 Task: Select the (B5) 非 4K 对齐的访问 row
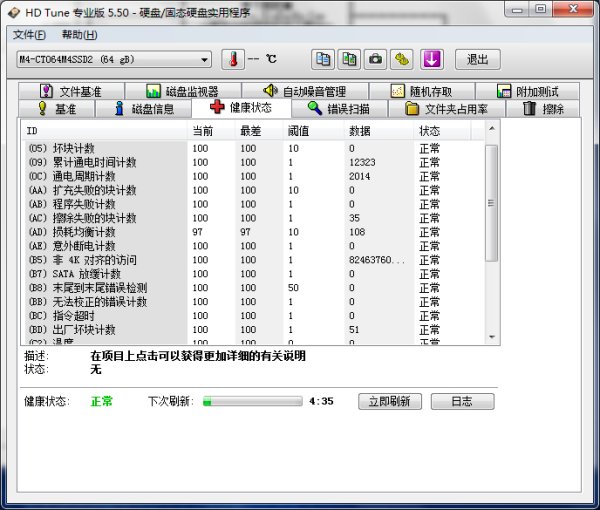(x=255, y=260)
